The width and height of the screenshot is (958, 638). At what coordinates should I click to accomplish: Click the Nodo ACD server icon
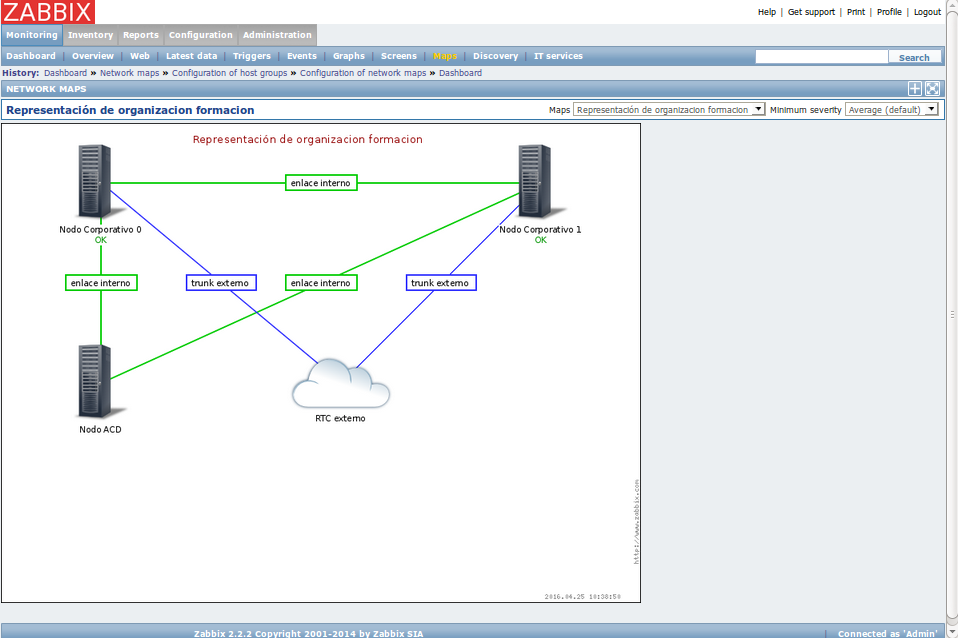(x=95, y=381)
